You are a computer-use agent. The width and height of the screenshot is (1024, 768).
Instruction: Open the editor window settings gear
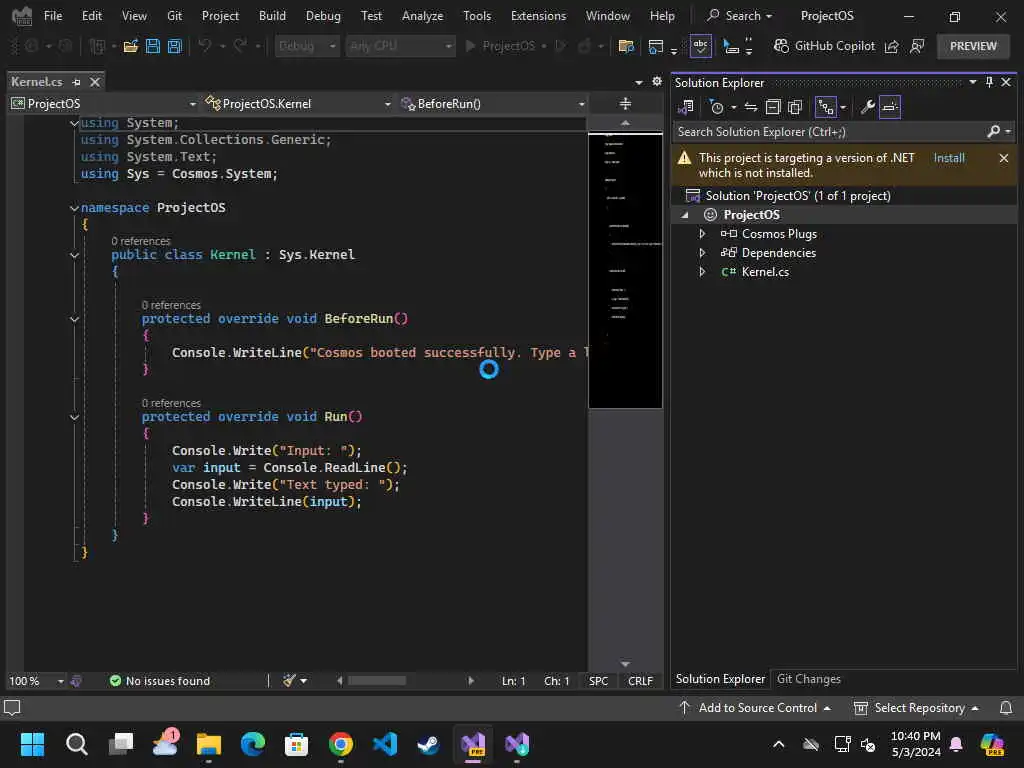(657, 82)
